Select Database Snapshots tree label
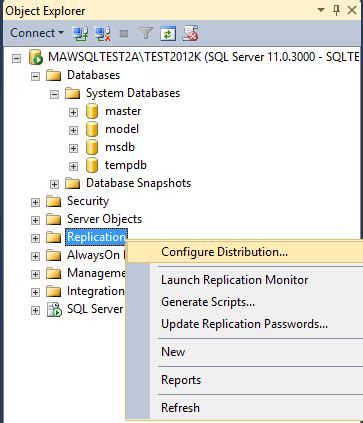This screenshot has width=363, height=423. click(138, 183)
